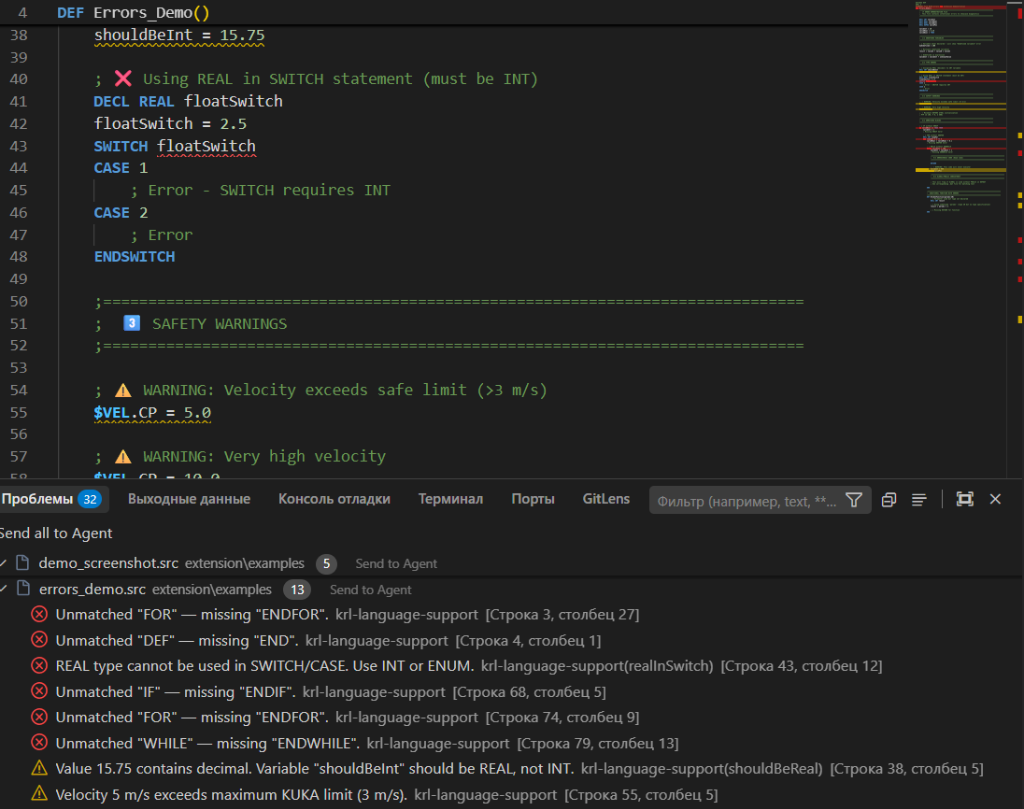1024x809 pixels.
Task: Click Send to Agent for errors_demo.src
Action: pyautogui.click(x=370, y=590)
